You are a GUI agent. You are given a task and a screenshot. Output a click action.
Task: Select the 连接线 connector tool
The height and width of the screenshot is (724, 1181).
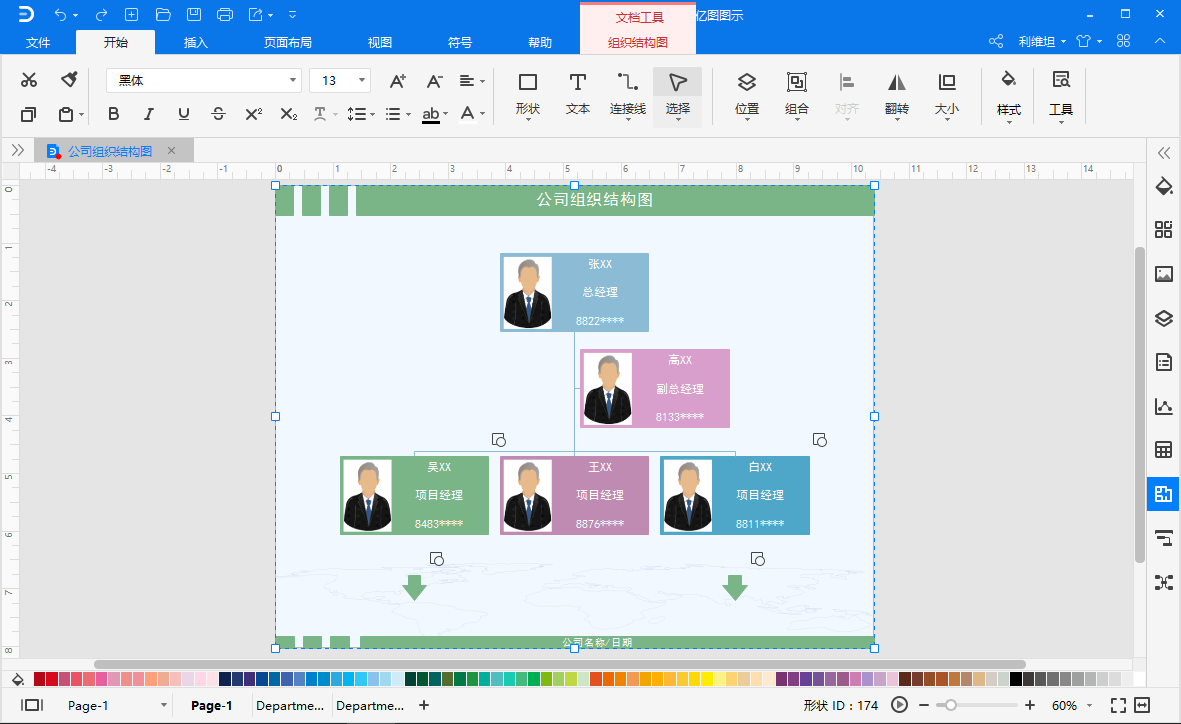(627, 94)
